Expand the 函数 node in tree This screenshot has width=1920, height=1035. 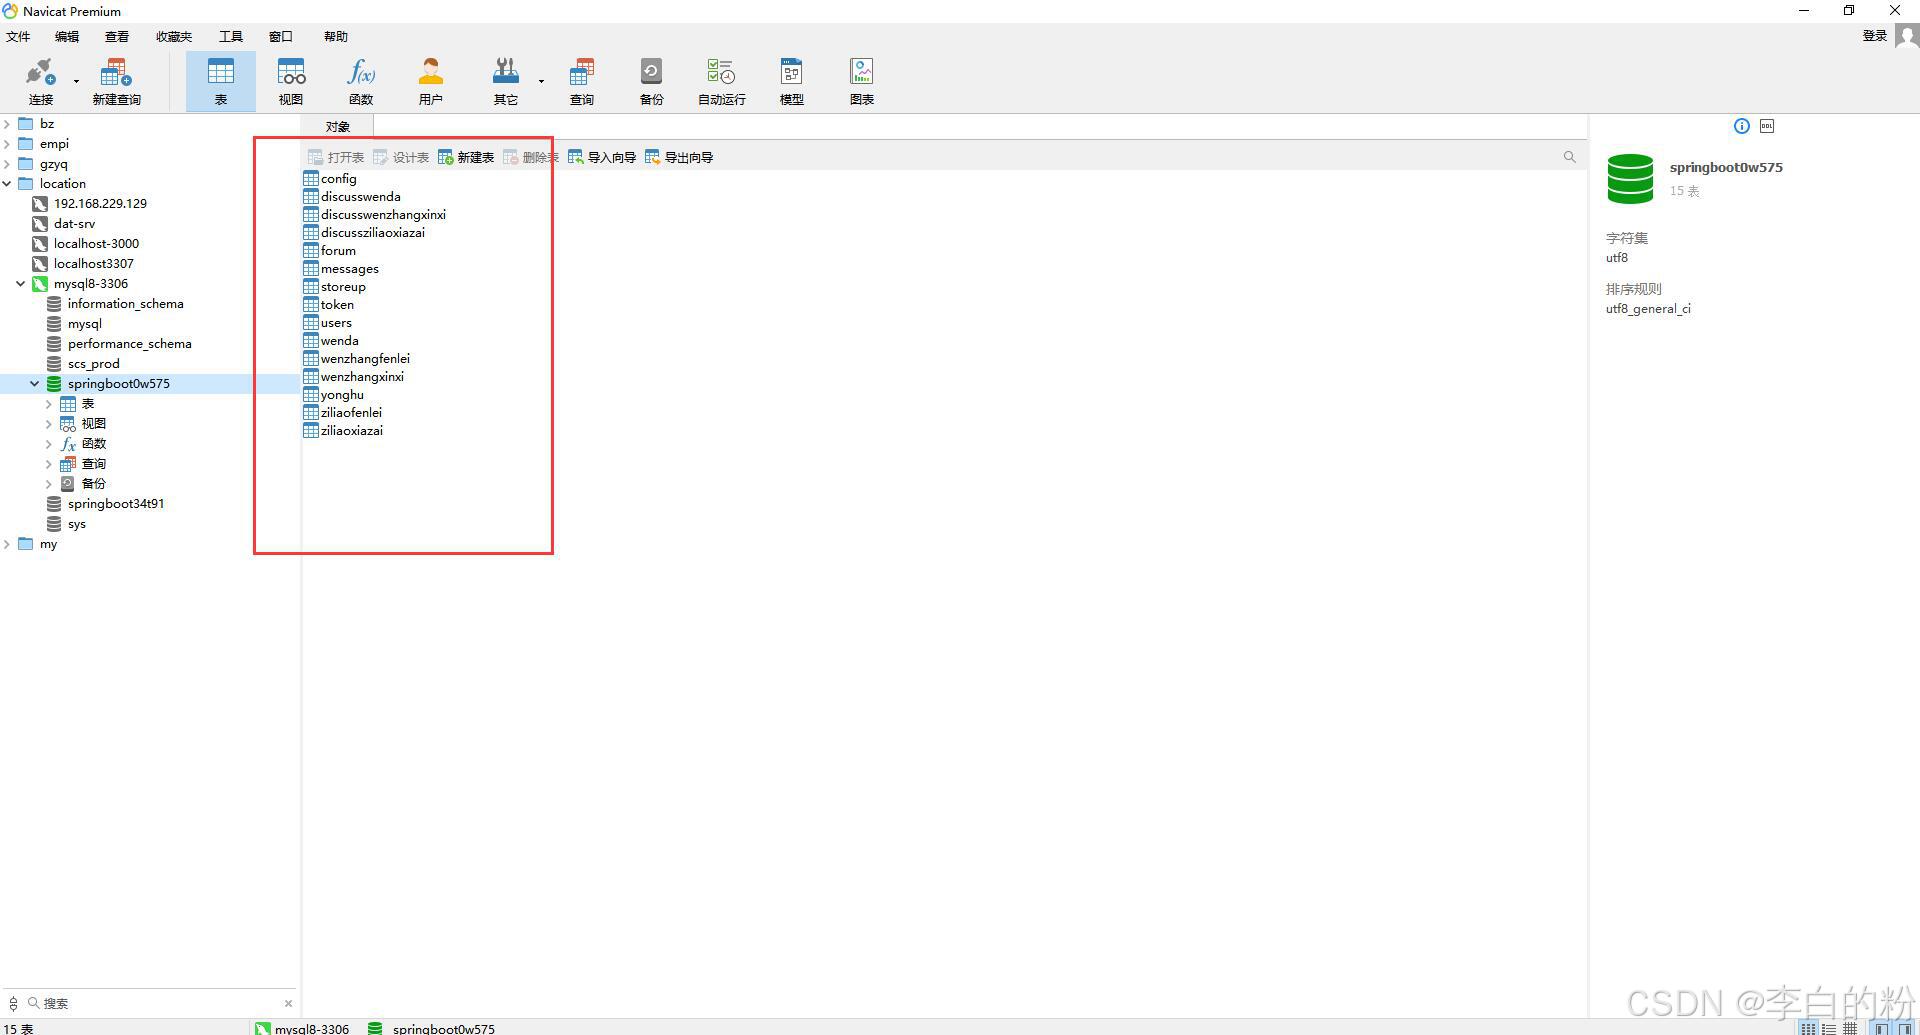tap(49, 444)
